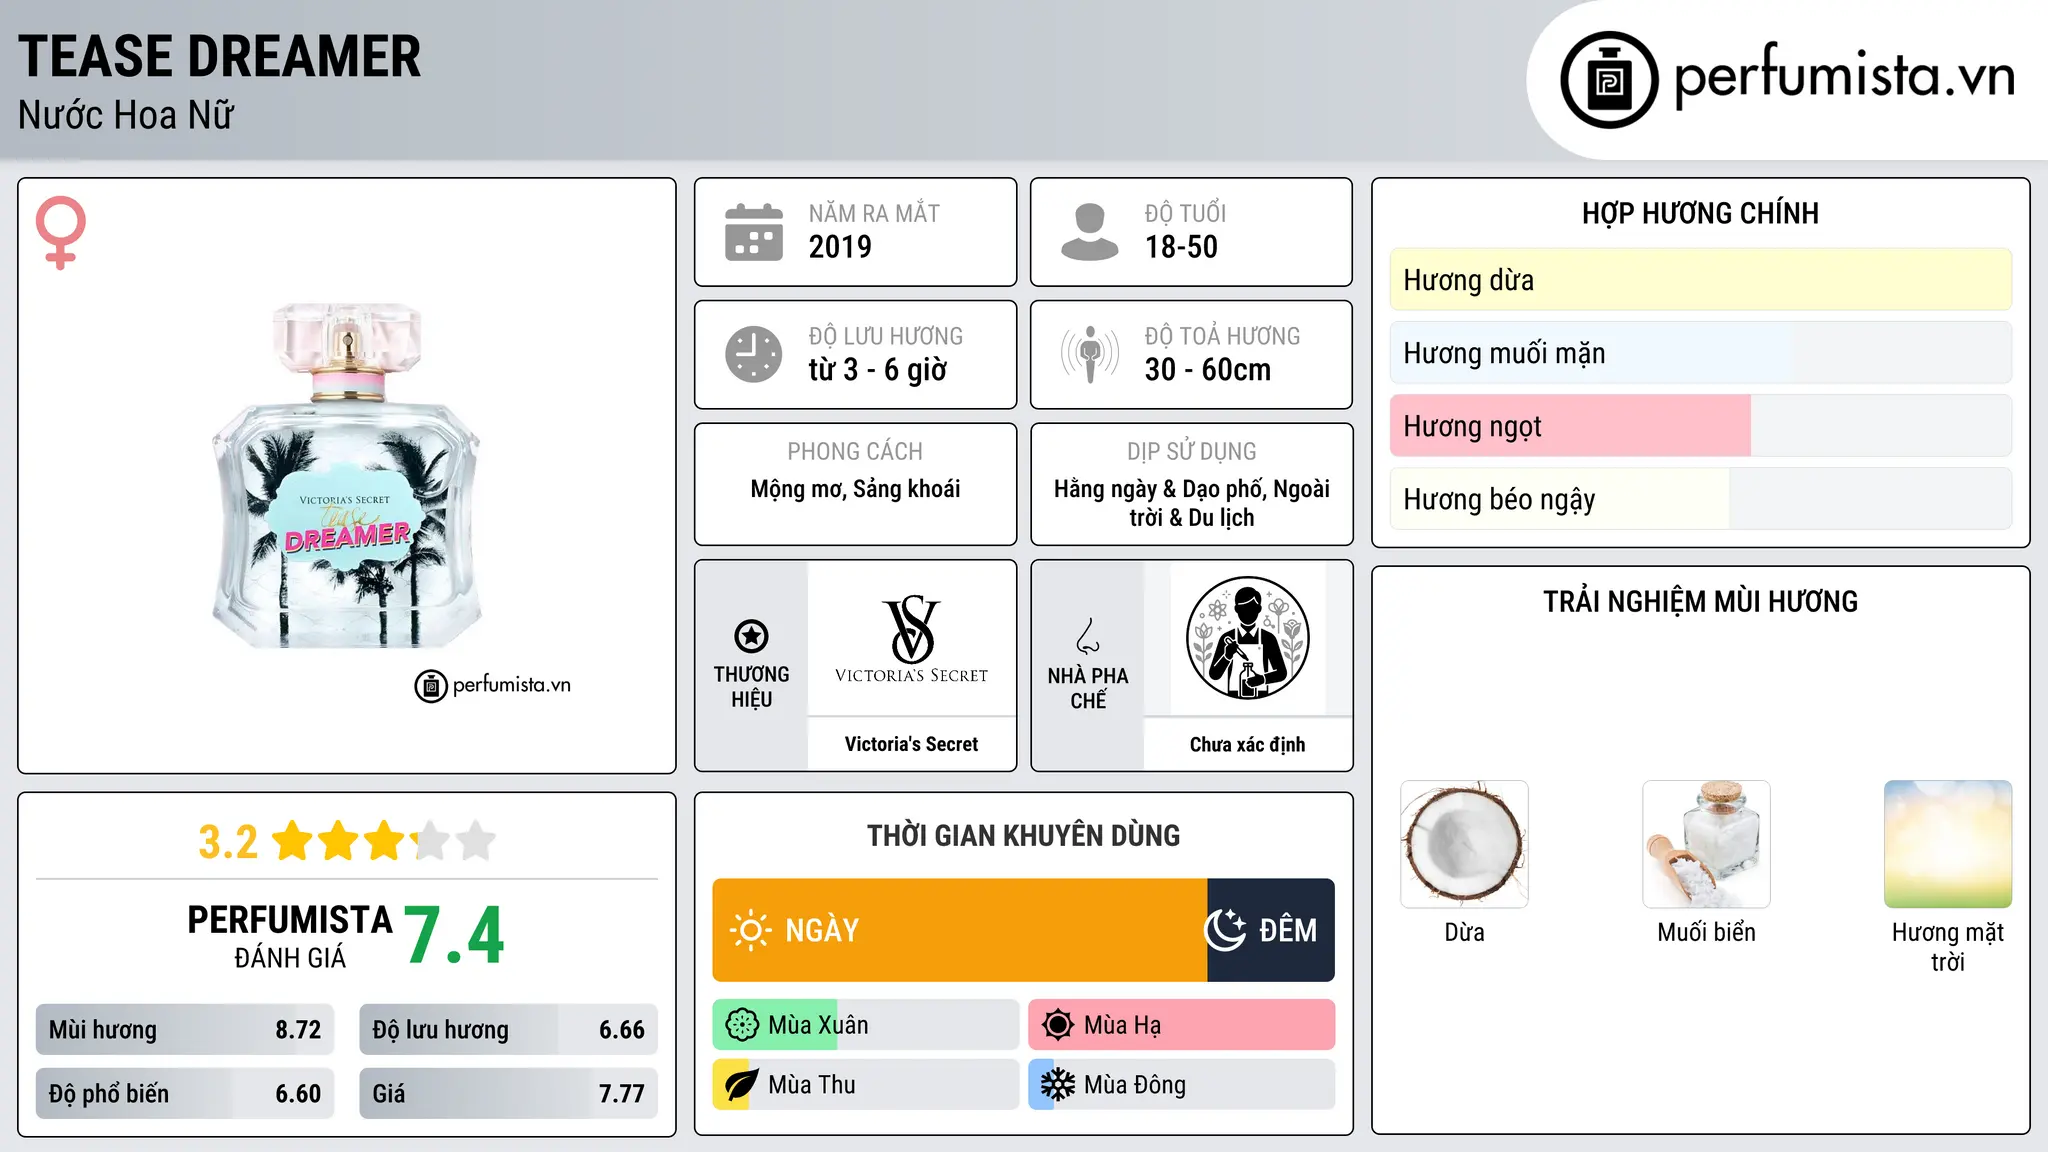Click the Nước Hoa Nữ subtitle
This screenshot has height=1152, width=2048.
click(126, 115)
